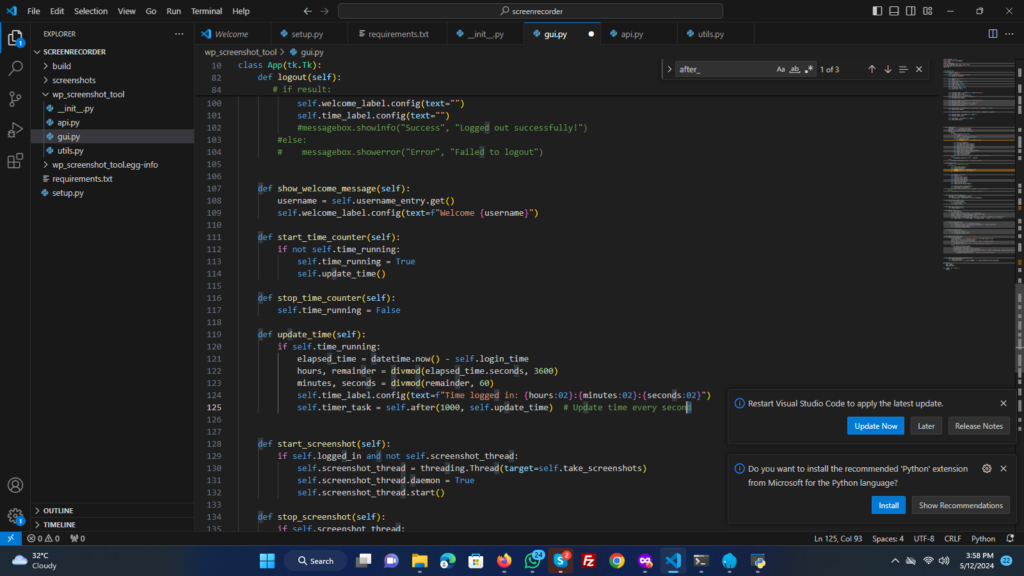Click the Update Now button
This screenshot has height=576, width=1024.
point(875,426)
